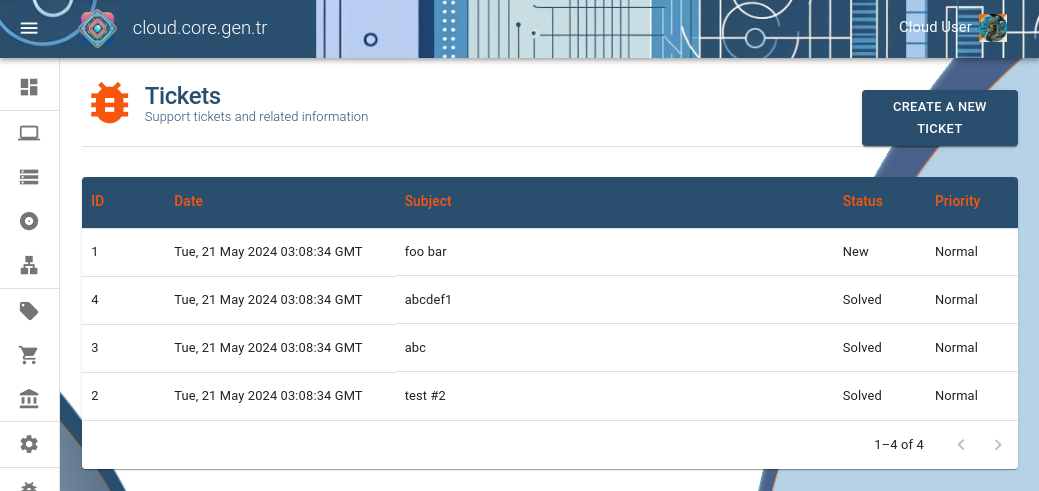Viewport: 1039px width, 491px height.
Task: Go to next page of tickets
Action: (998, 445)
